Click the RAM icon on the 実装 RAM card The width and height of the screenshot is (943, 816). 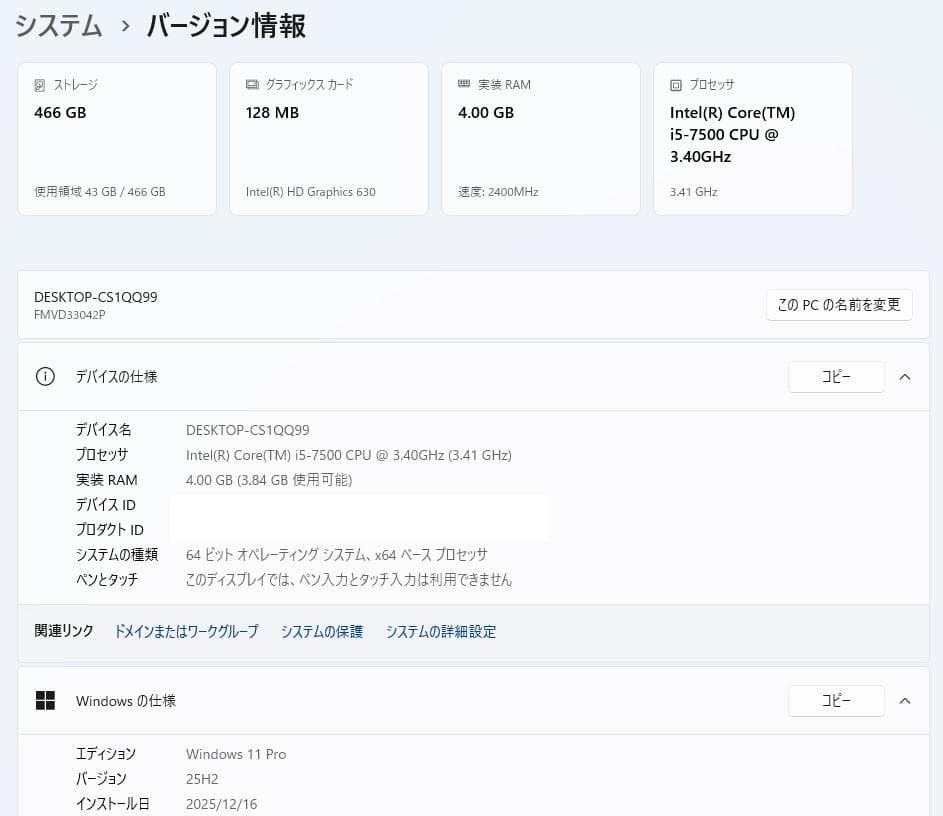coord(463,84)
